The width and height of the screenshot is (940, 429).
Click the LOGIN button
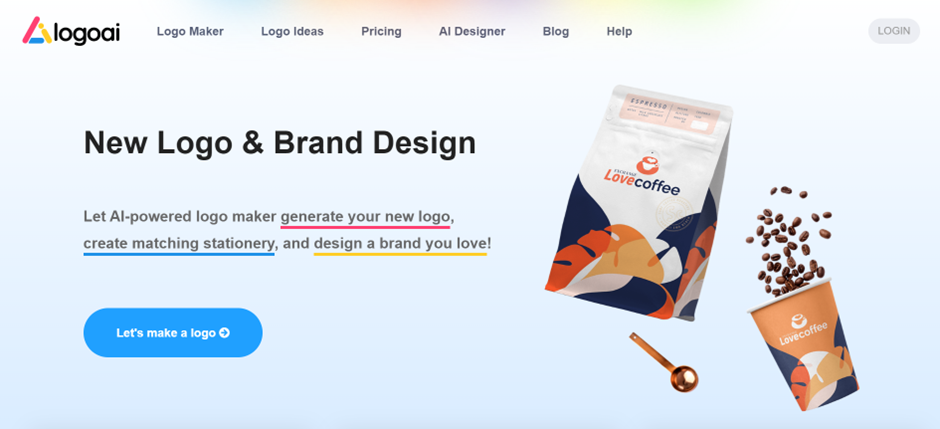[x=894, y=31]
